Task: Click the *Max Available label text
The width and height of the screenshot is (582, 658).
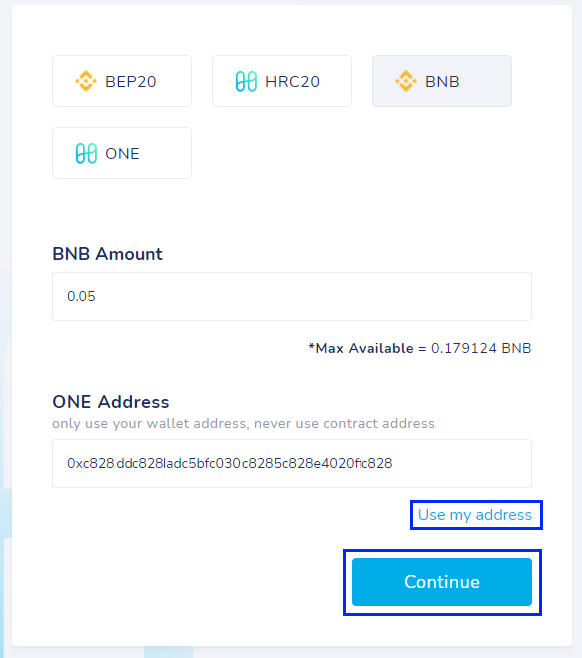Action: 361,348
